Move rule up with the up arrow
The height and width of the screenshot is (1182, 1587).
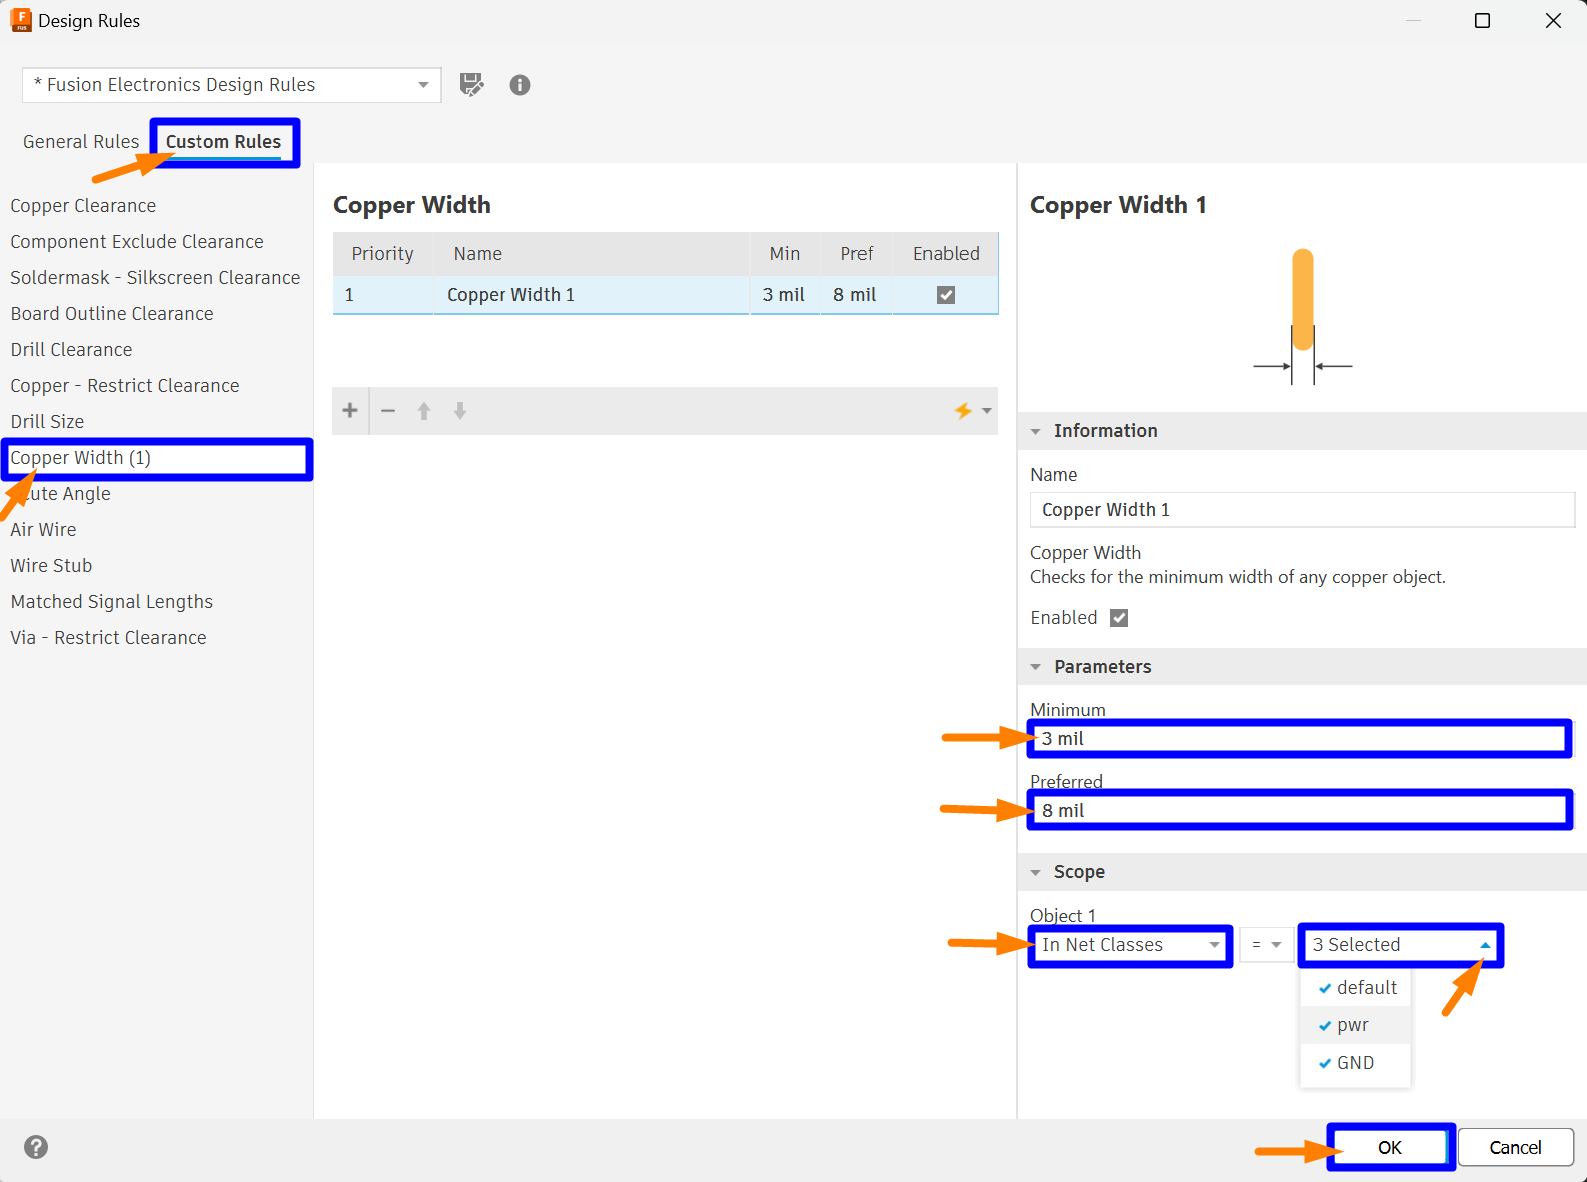(x=424, y=410)
